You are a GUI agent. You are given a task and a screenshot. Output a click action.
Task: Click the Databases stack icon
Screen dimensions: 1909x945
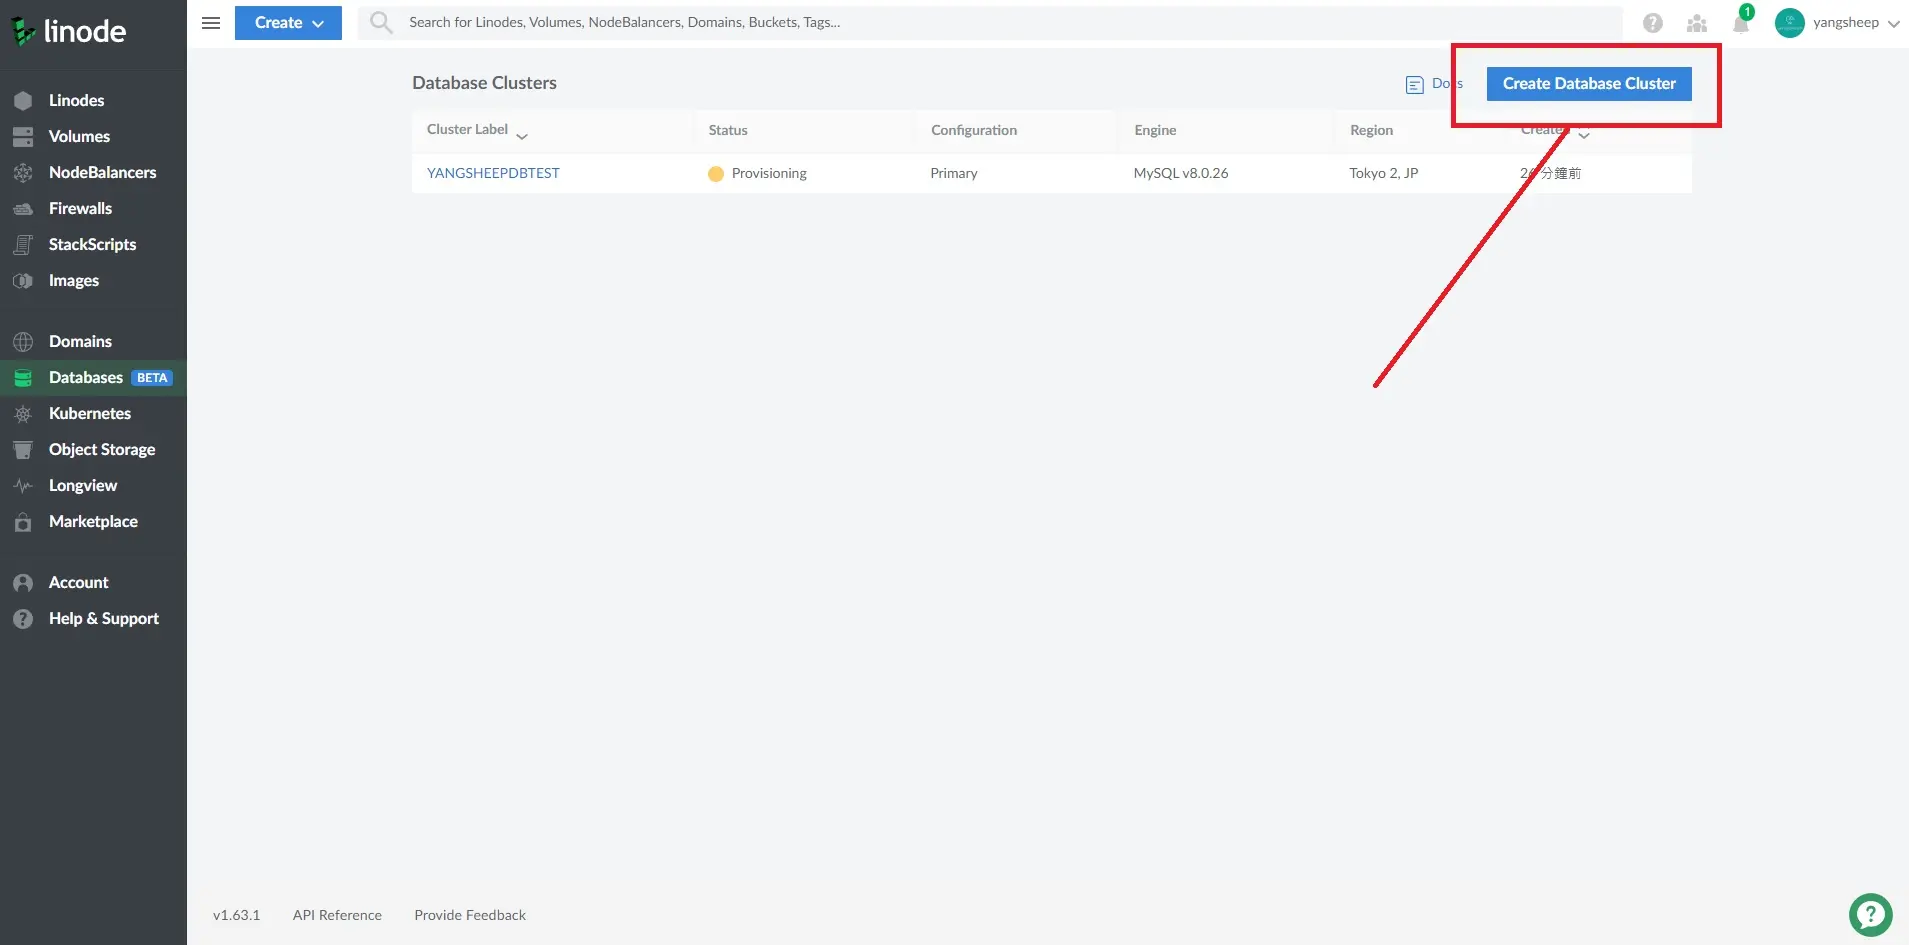[23, 378]
